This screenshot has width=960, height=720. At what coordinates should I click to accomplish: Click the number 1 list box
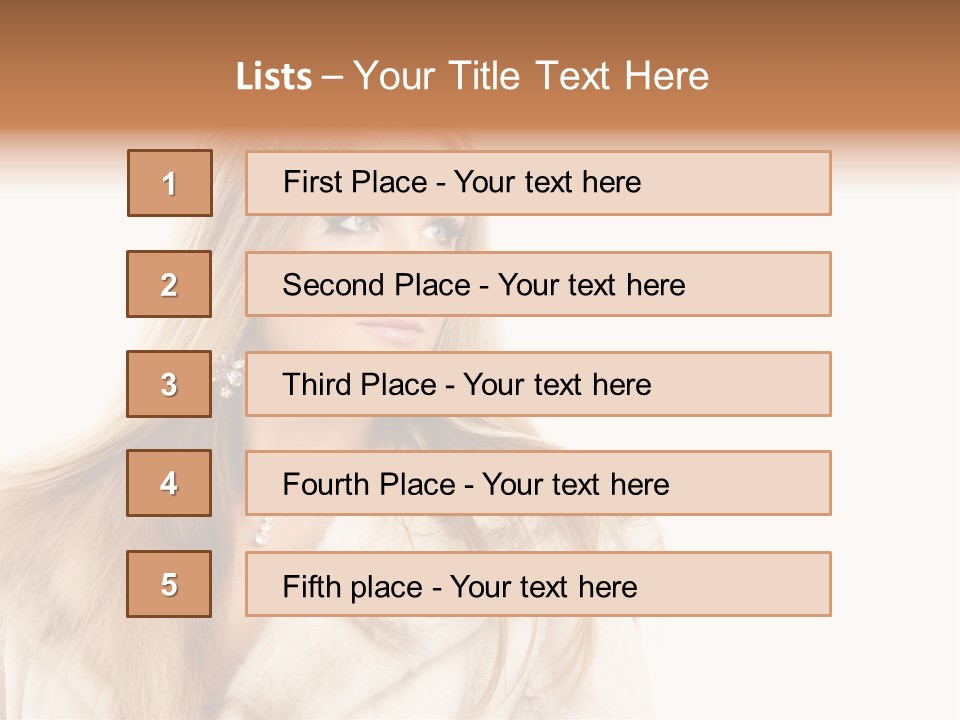170,183
